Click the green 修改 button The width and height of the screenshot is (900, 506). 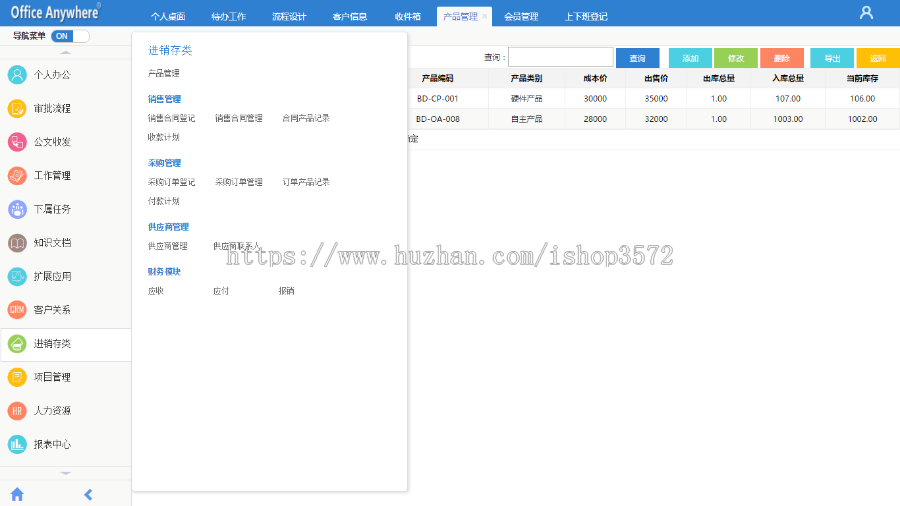(x=736, y=58)
